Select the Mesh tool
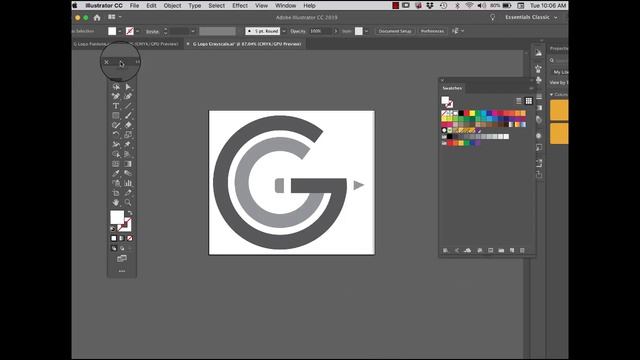Screen dimensions: 640x360 click(116, 164)
